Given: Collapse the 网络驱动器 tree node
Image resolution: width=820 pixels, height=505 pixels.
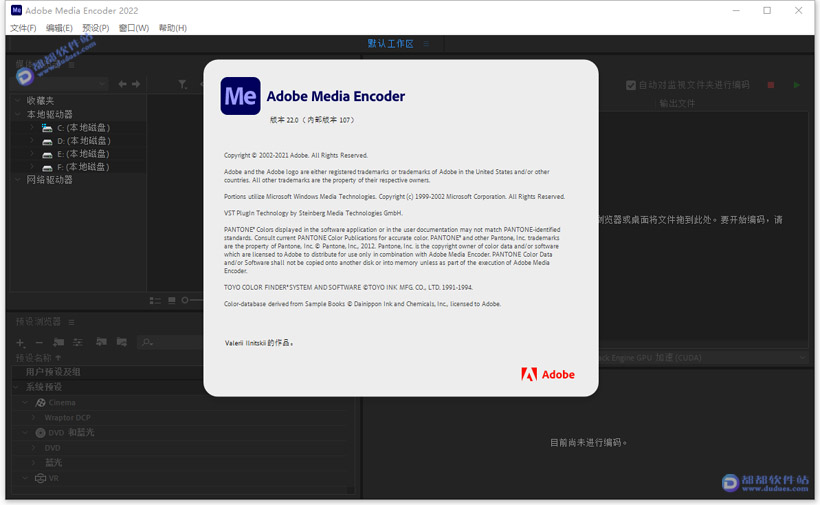Looking at the screenshot, I should (17, 180).
